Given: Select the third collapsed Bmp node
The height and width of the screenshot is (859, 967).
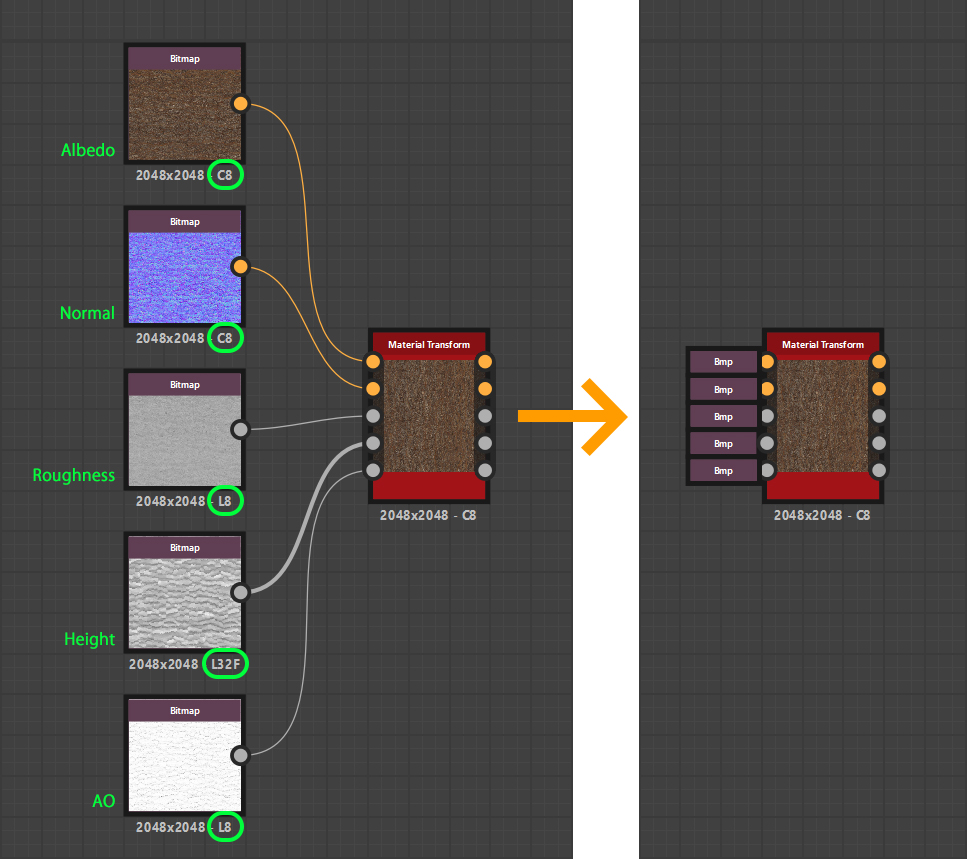Looking at the screenshot, I should [723, 416].
